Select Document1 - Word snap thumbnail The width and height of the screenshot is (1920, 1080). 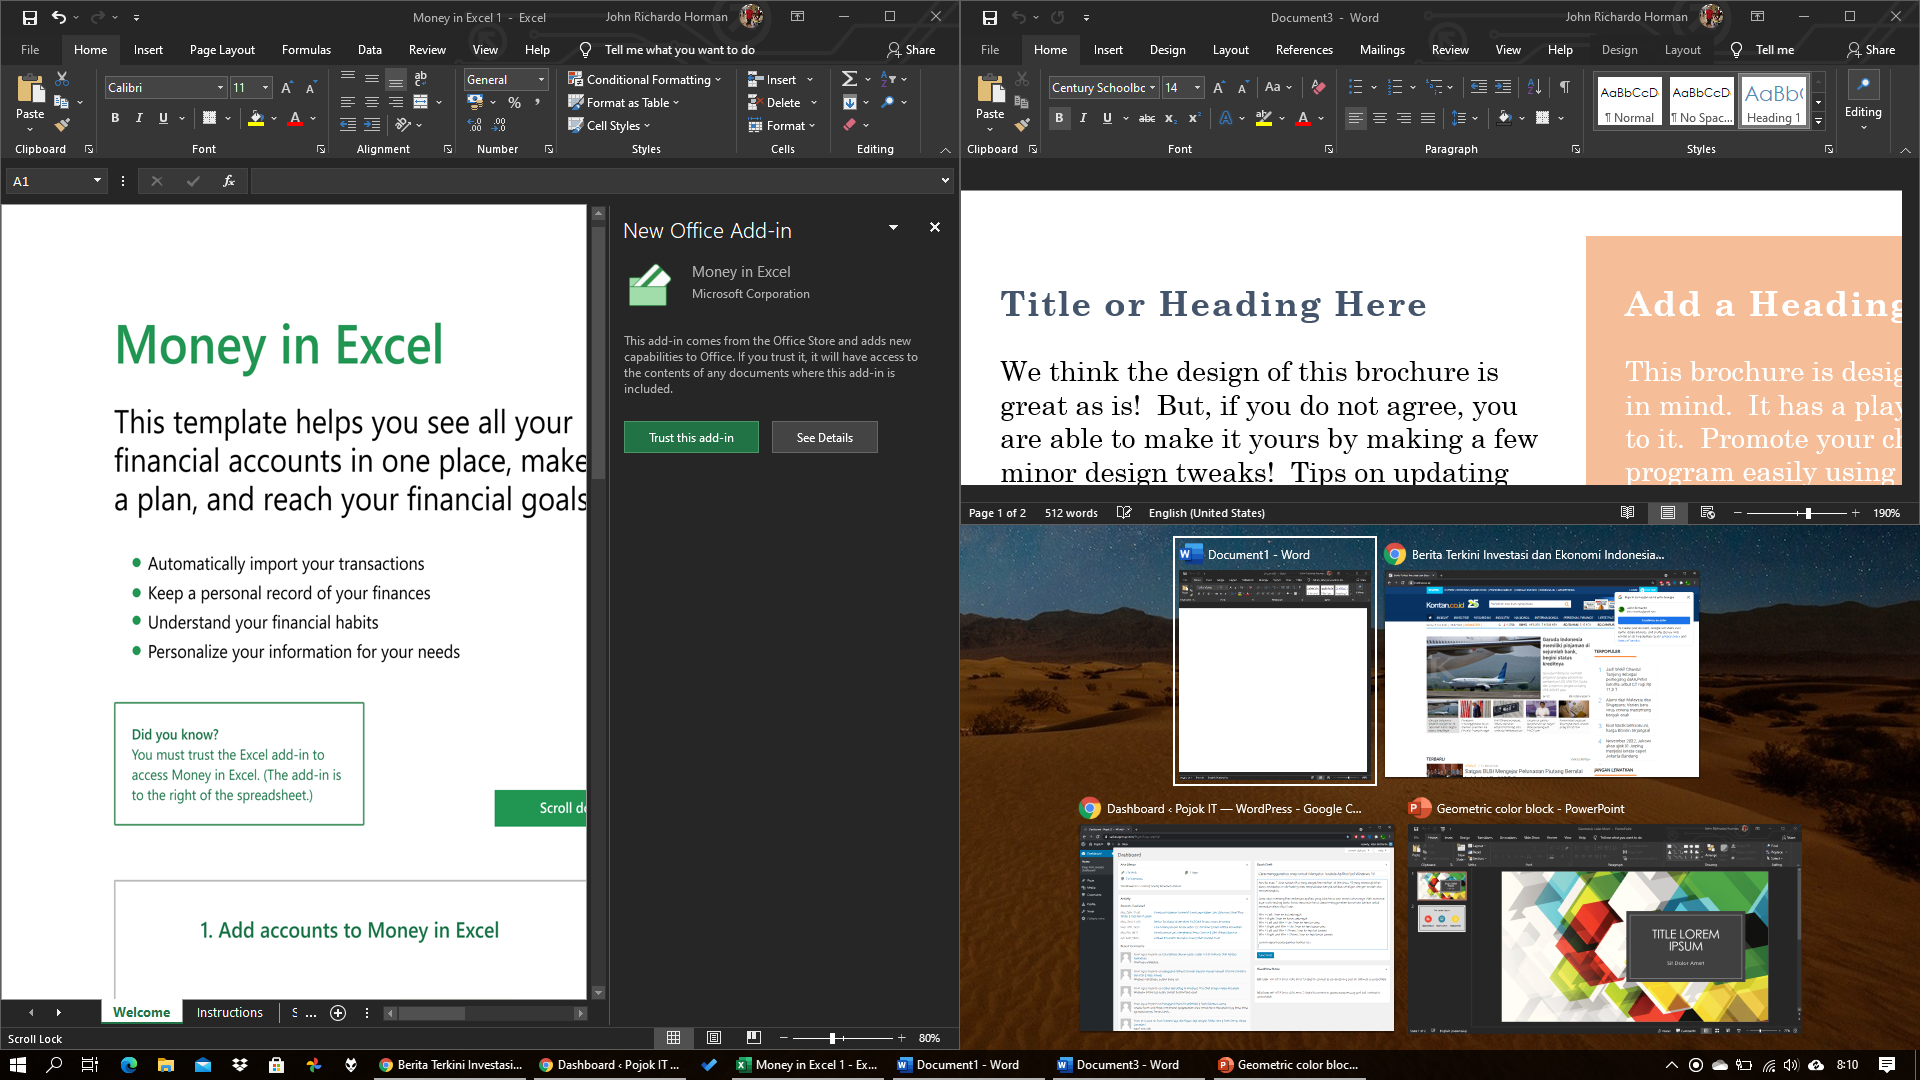[1274, 661]
